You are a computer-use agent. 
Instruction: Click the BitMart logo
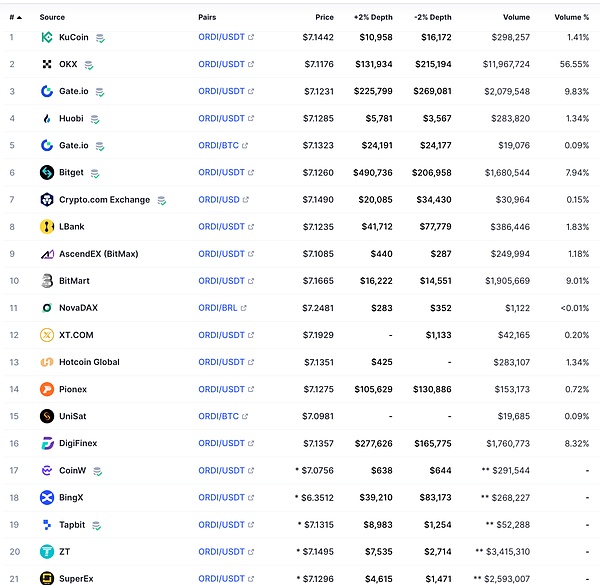point(47,281)
